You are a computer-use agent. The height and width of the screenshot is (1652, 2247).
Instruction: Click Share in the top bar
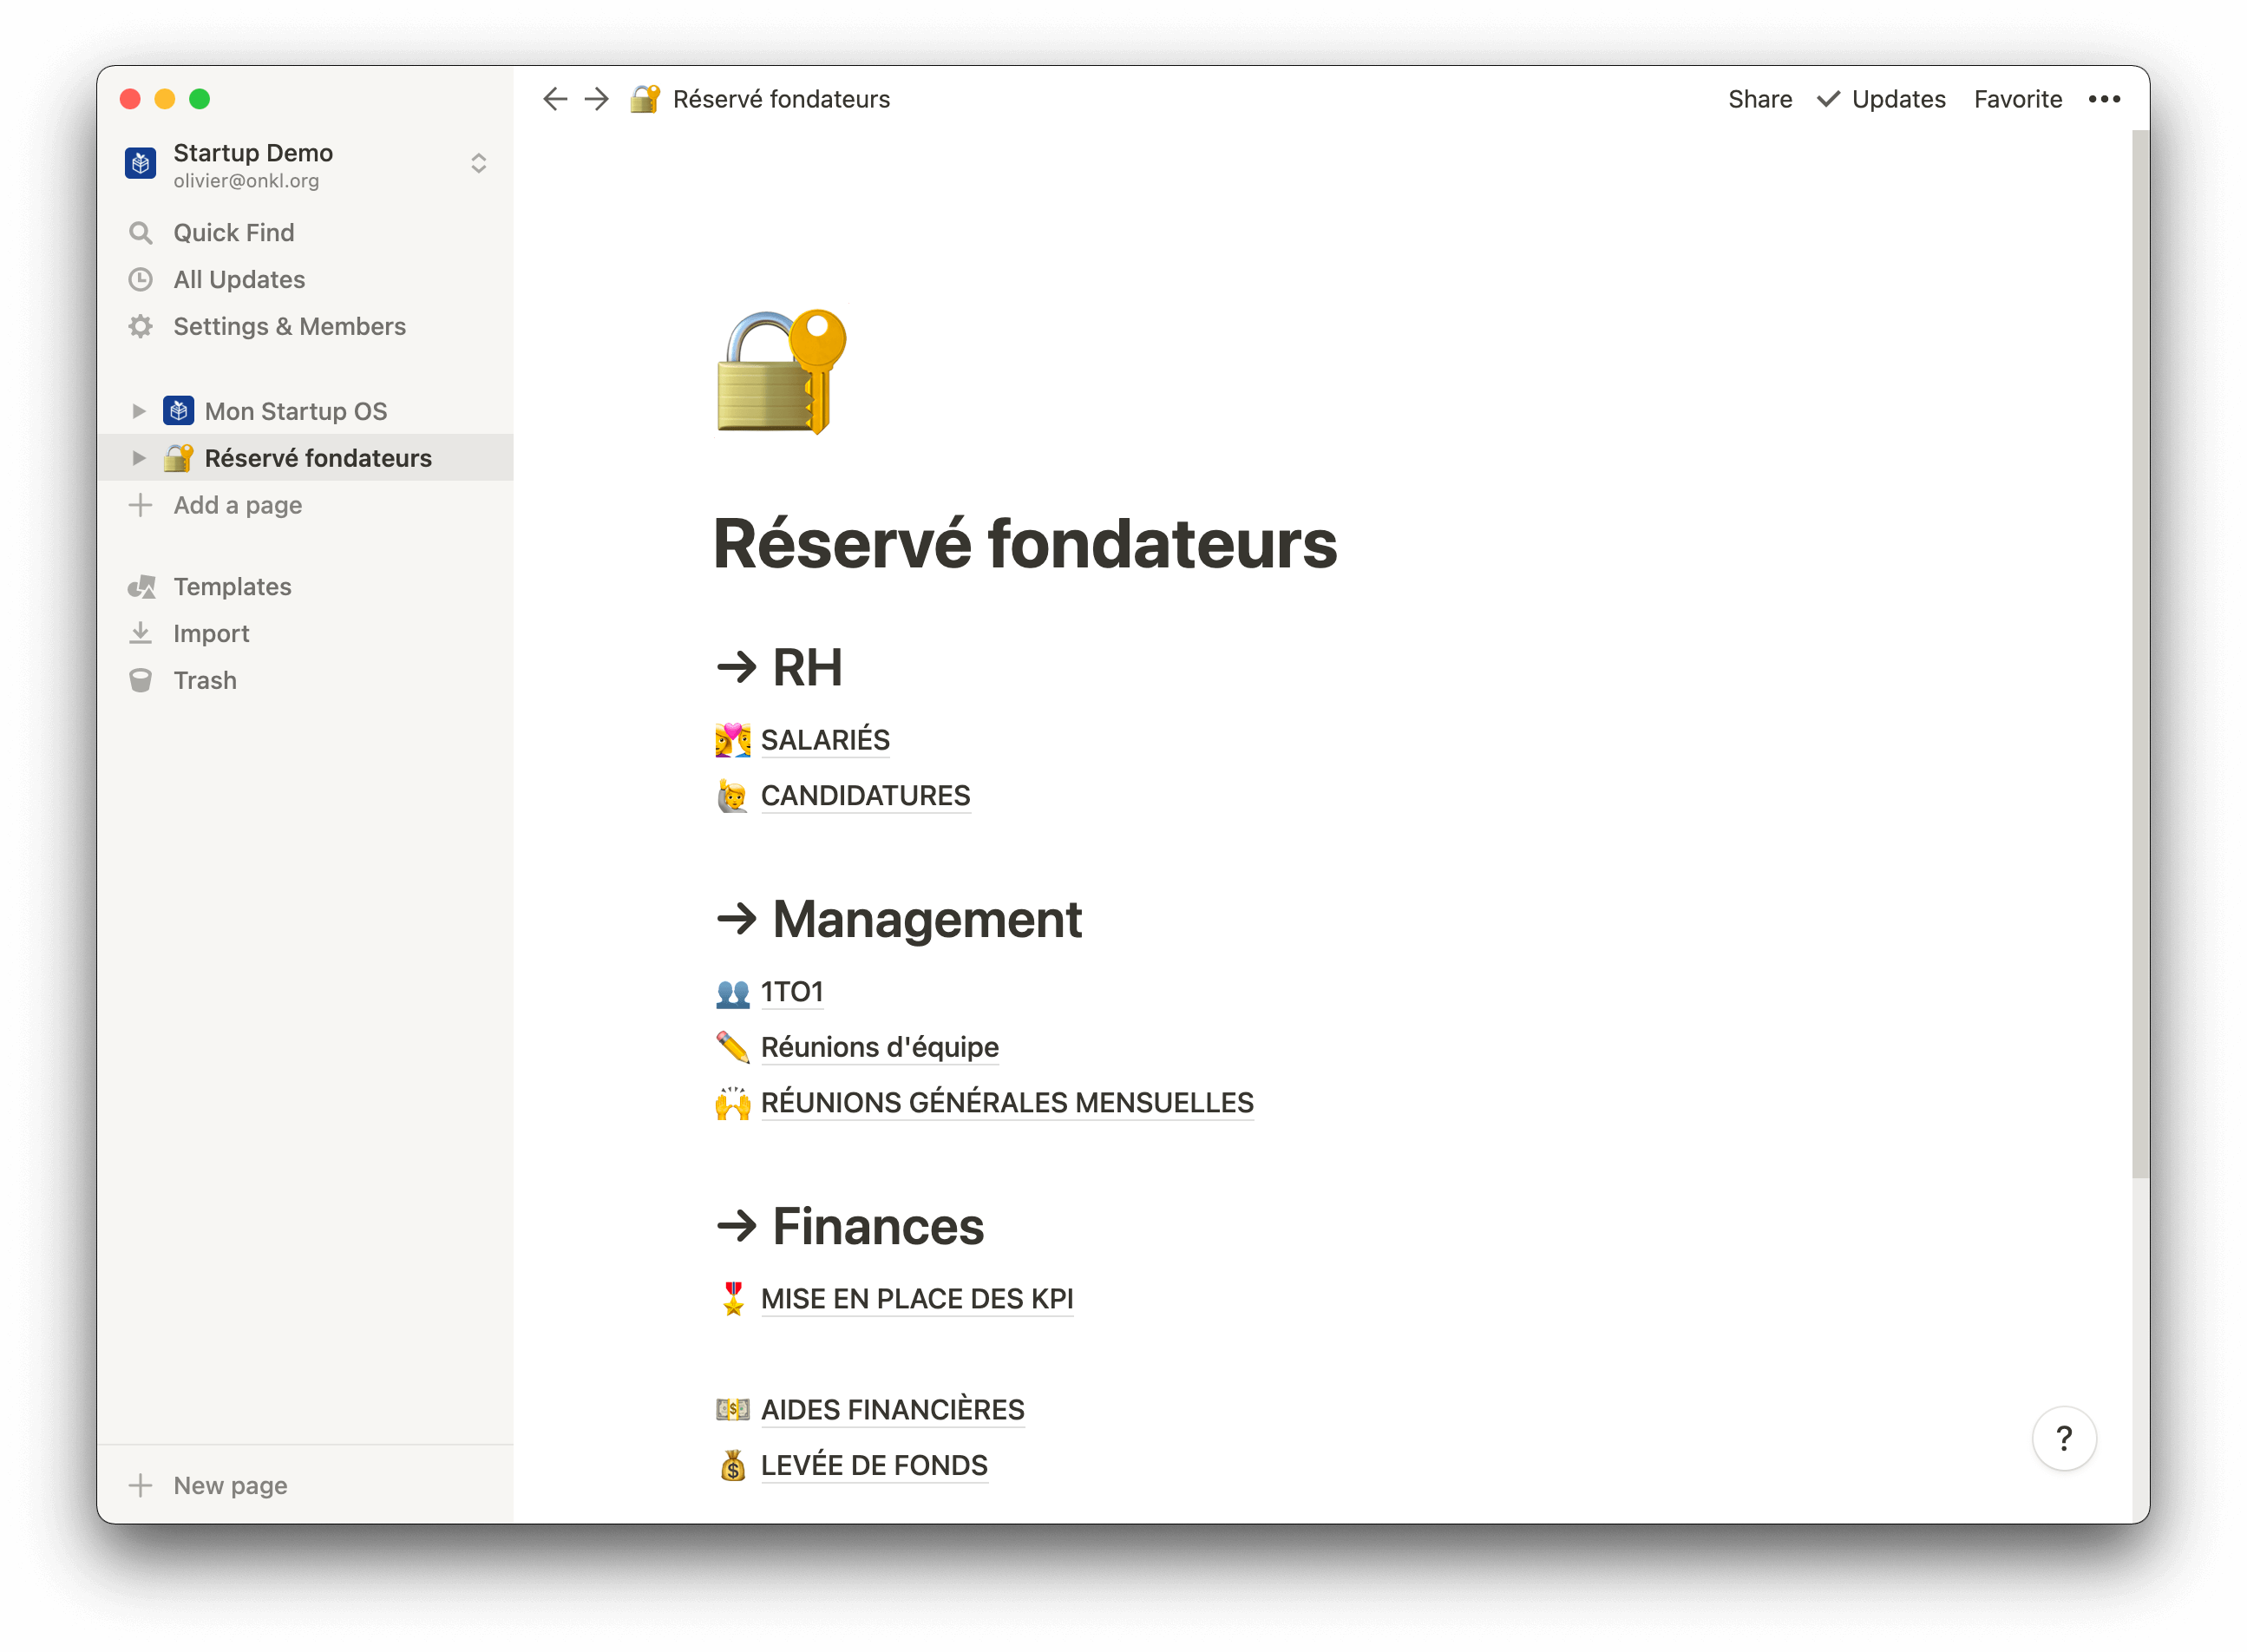click(1759, 99)
